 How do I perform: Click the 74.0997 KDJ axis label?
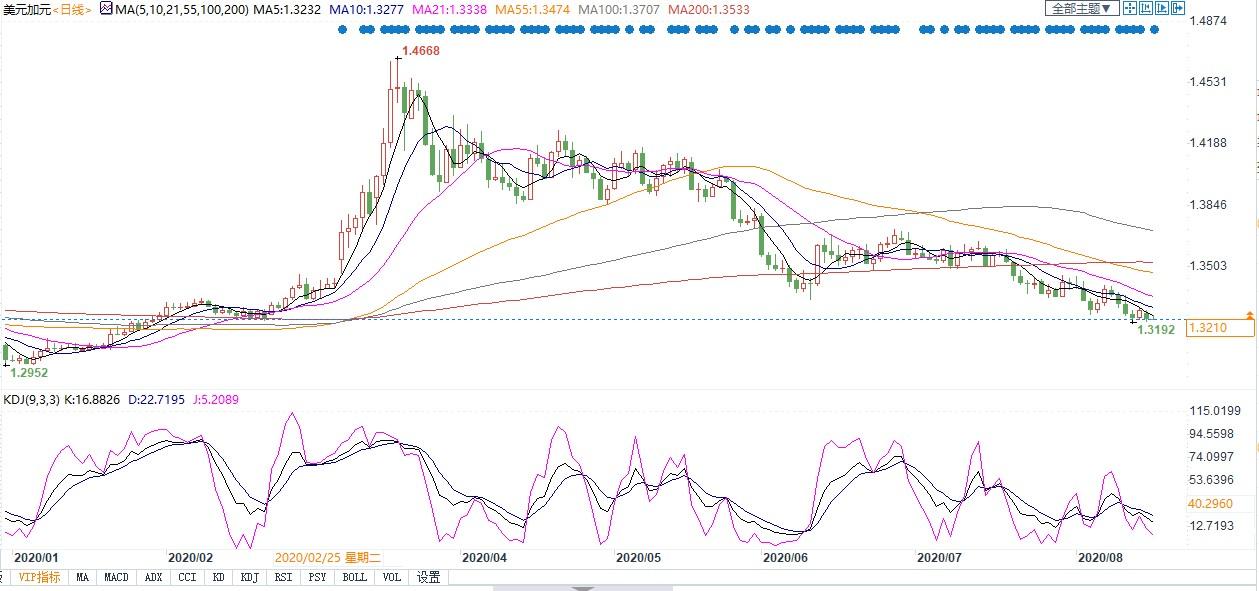[1210, 456]
